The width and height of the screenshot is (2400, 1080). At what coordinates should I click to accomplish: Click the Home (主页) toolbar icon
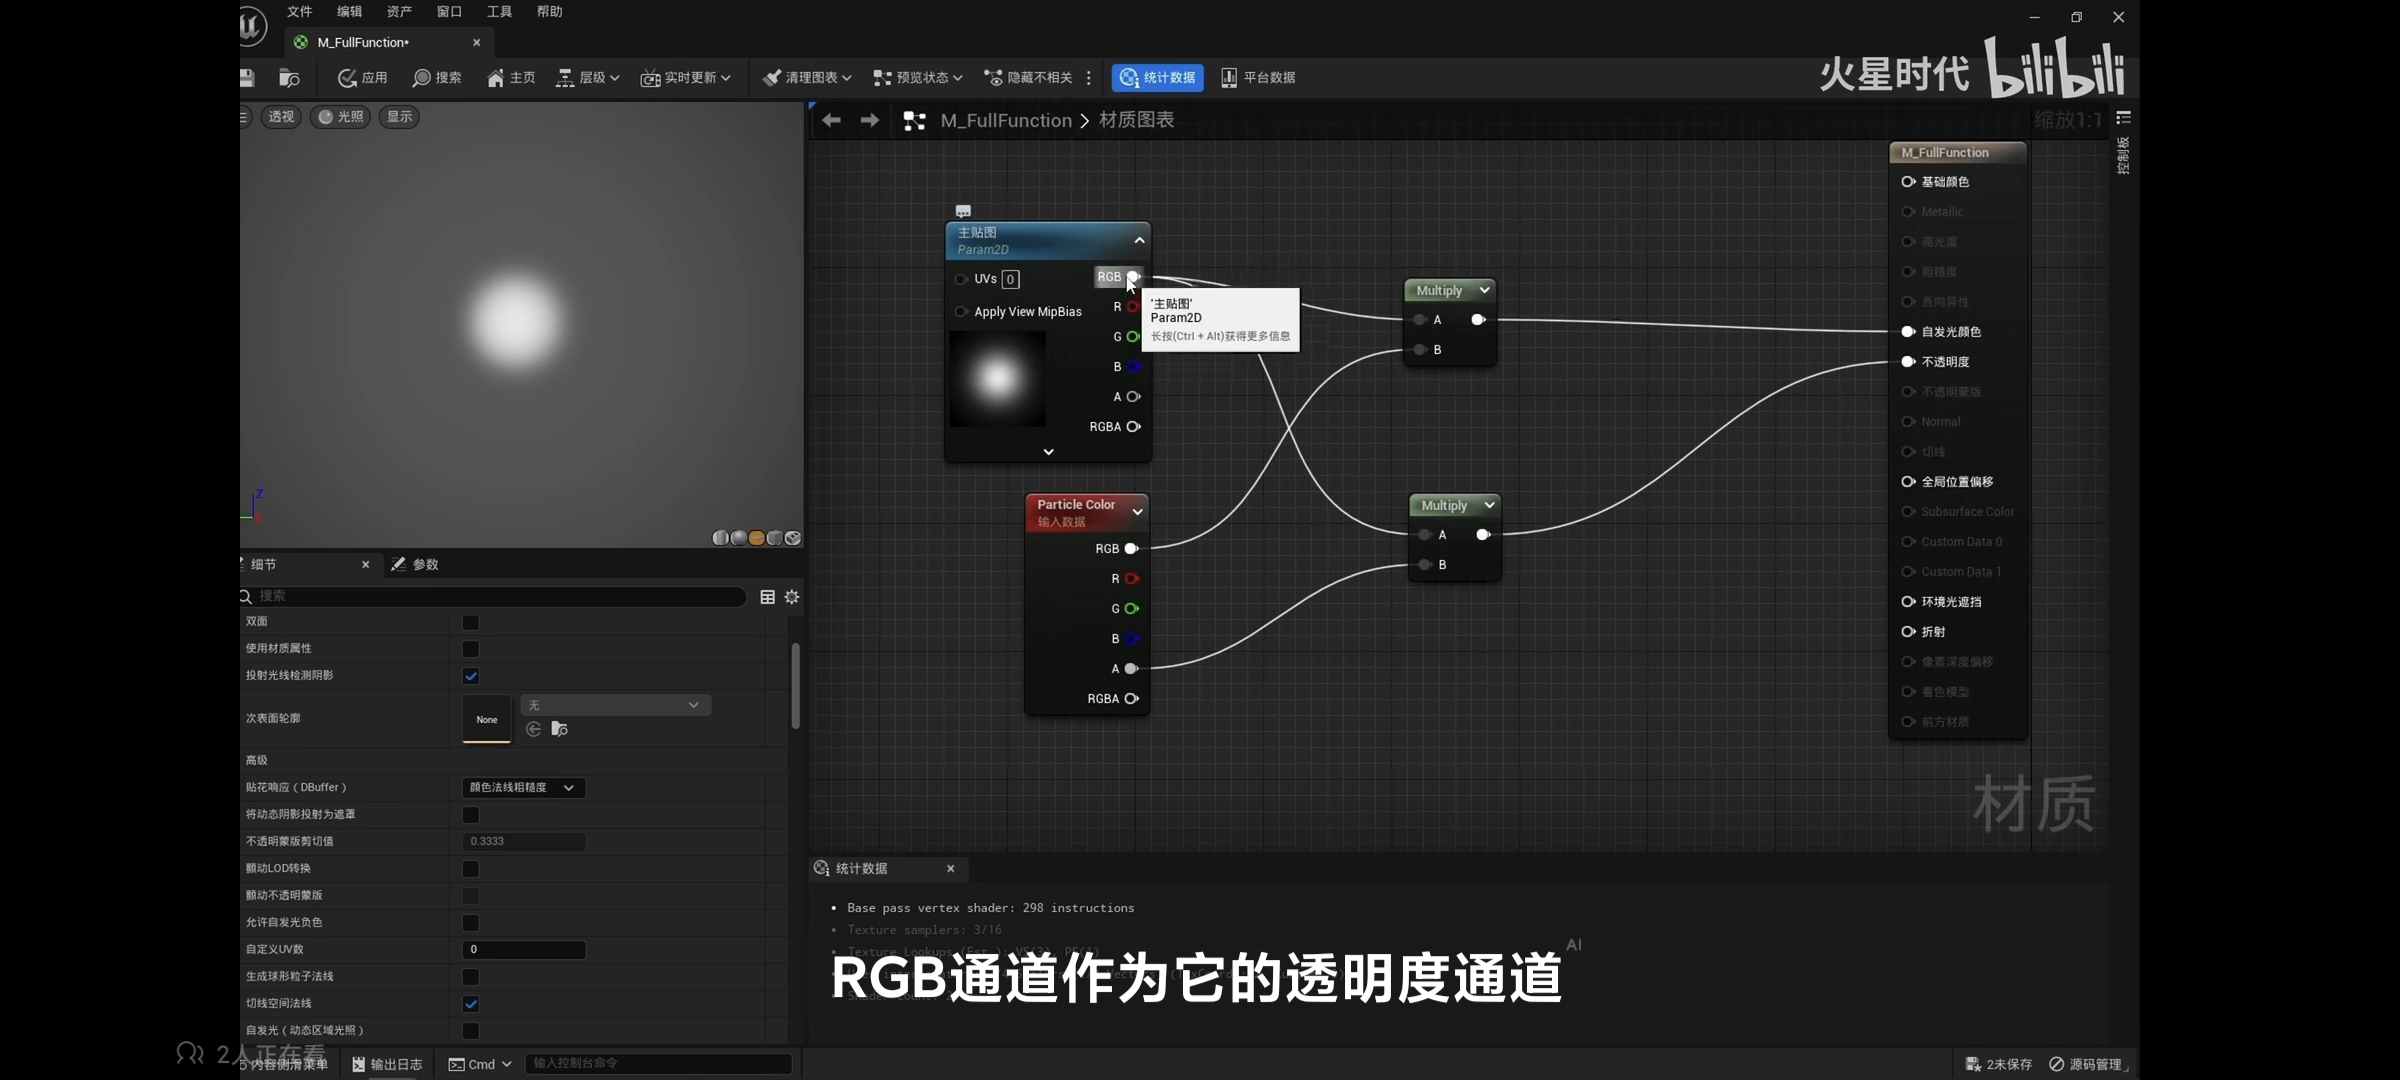point(496,78)
